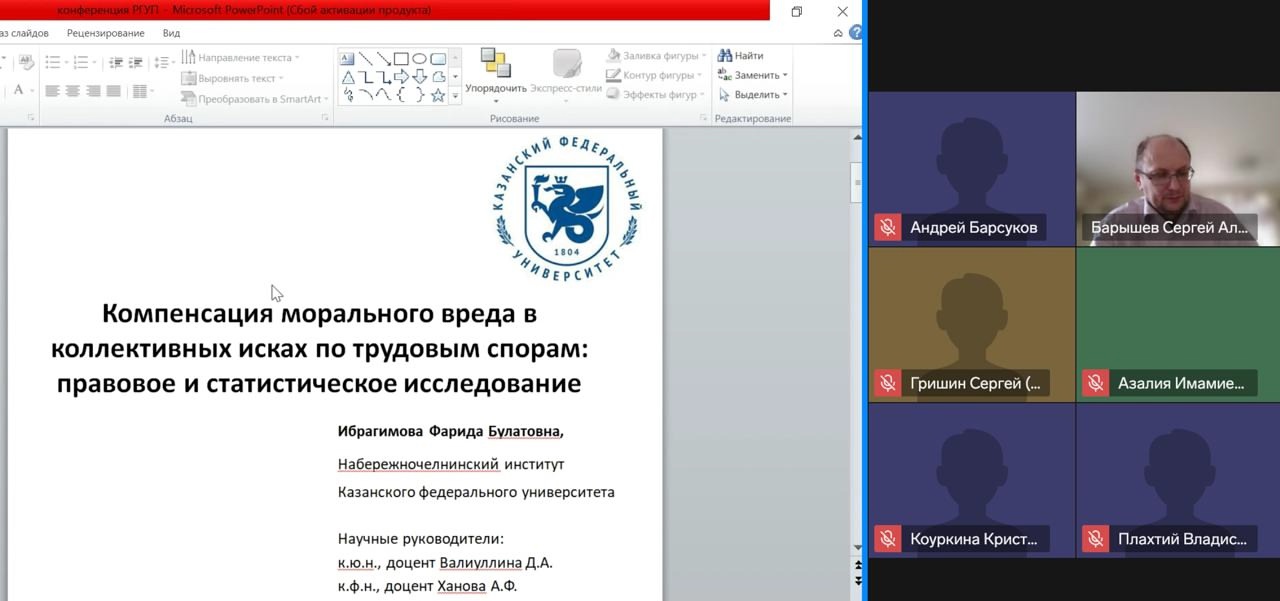Insert an oval shape

(x=419, y=57)
